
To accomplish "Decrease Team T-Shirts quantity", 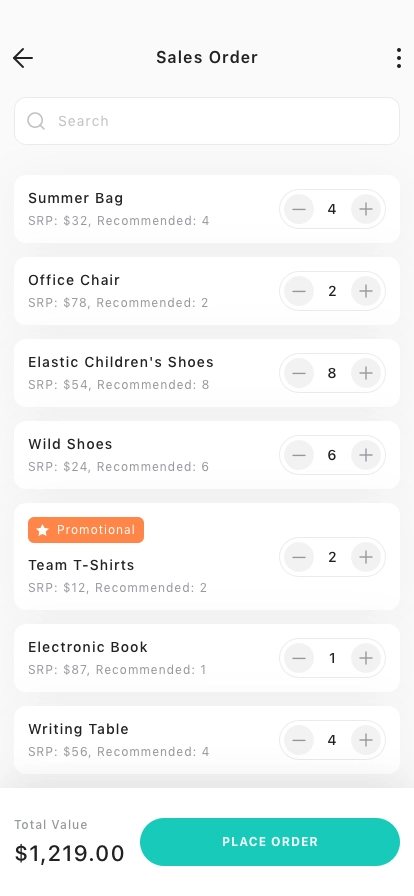I will coord(298,557).
